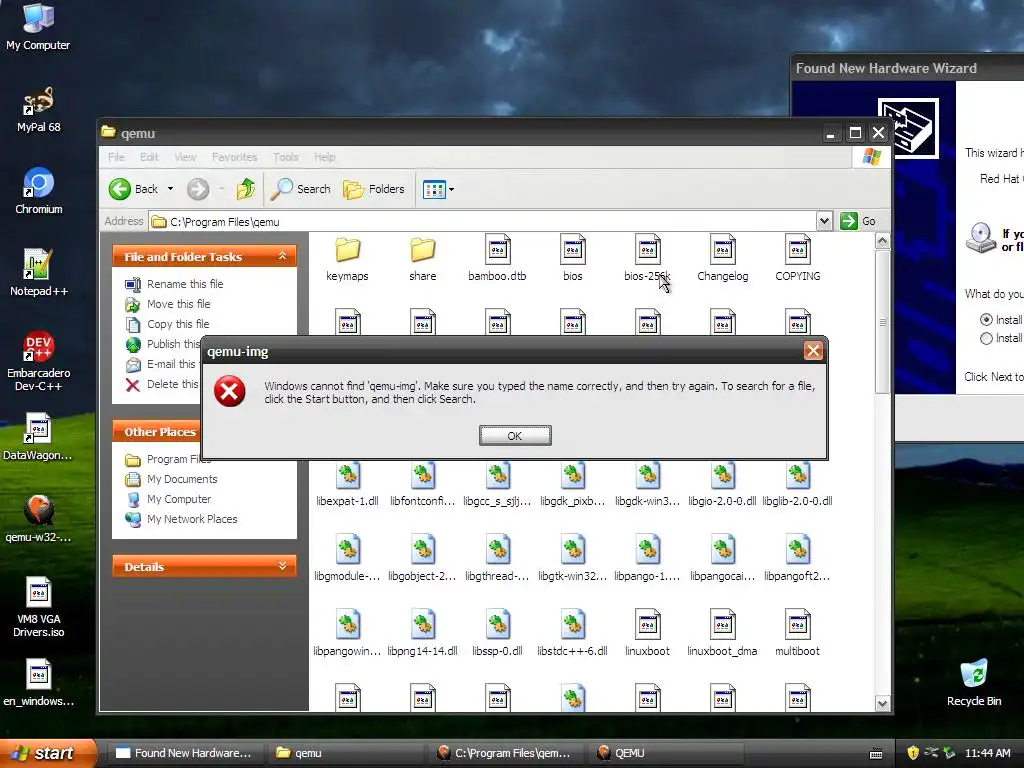
Task: Open Notepad++ desktop shortcut
Action: click(39, 273)
